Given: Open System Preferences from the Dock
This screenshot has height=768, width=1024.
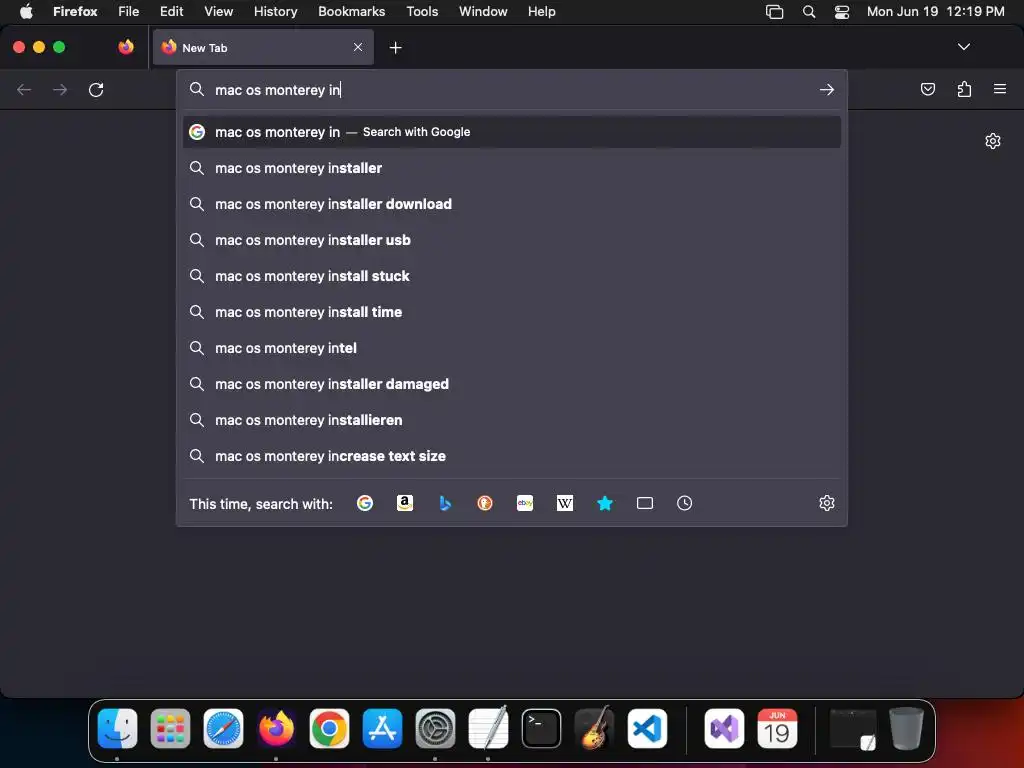Looking at the screenshot, I should click(x=436, y=728).
